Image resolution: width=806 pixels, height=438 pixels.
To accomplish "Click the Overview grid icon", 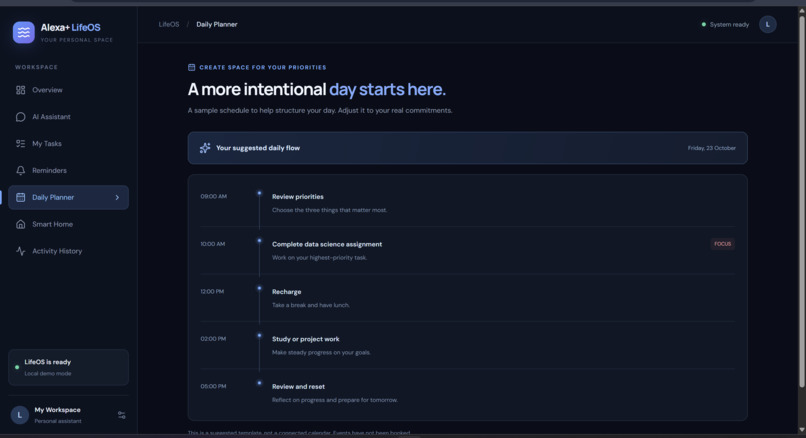I will [21, 90].
